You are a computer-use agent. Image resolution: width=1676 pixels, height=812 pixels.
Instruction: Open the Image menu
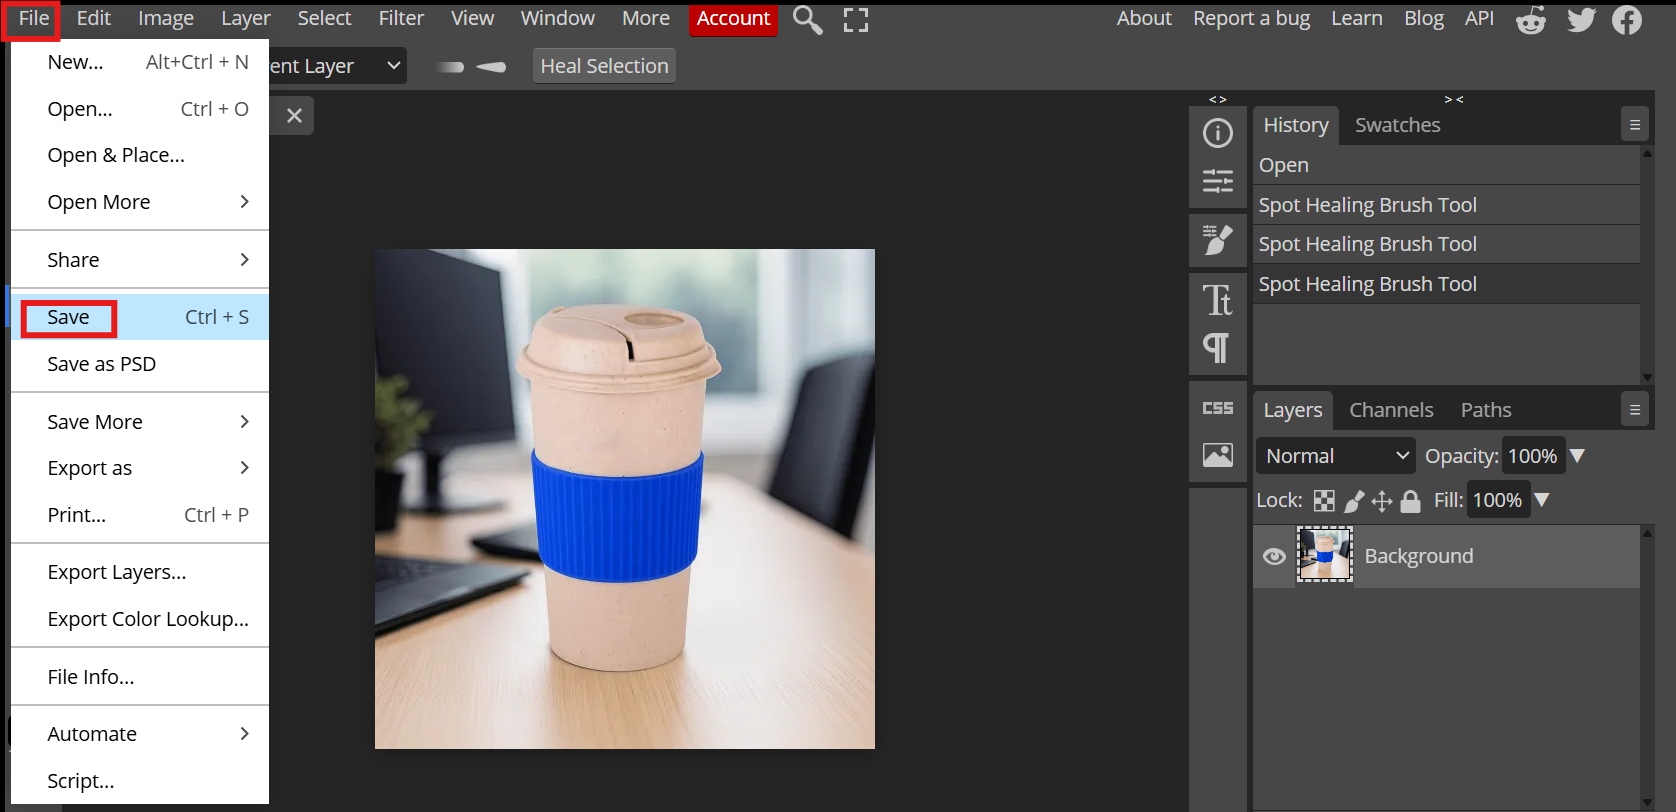coord(166,18)
